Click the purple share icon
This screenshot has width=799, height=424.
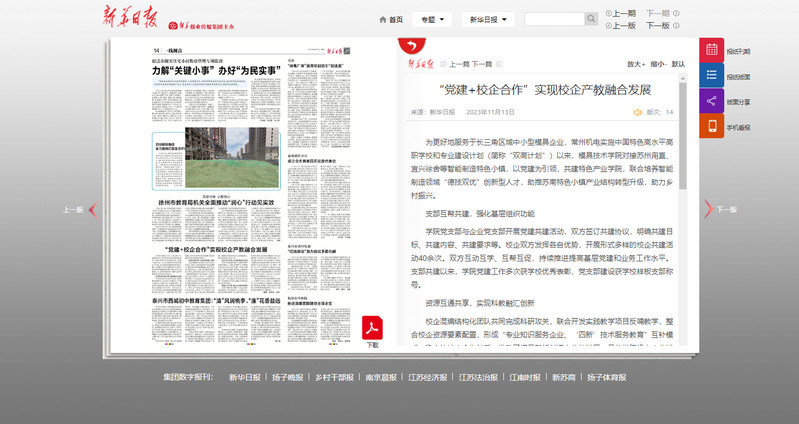pyautogui.click(x=712, y=101)
